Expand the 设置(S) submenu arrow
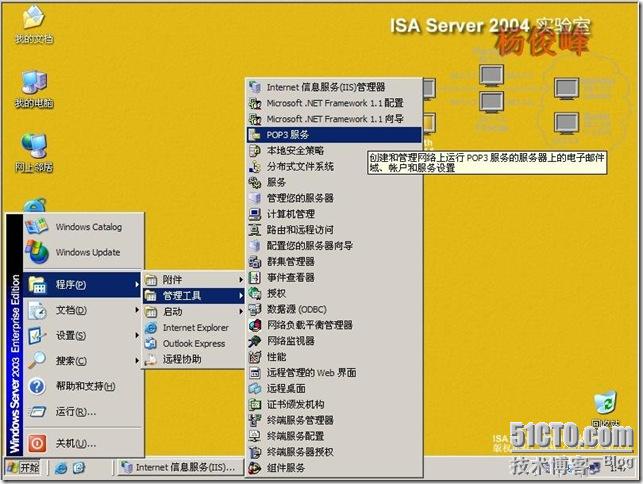Viewport: 643px width, 484px height. pos(137,336)
